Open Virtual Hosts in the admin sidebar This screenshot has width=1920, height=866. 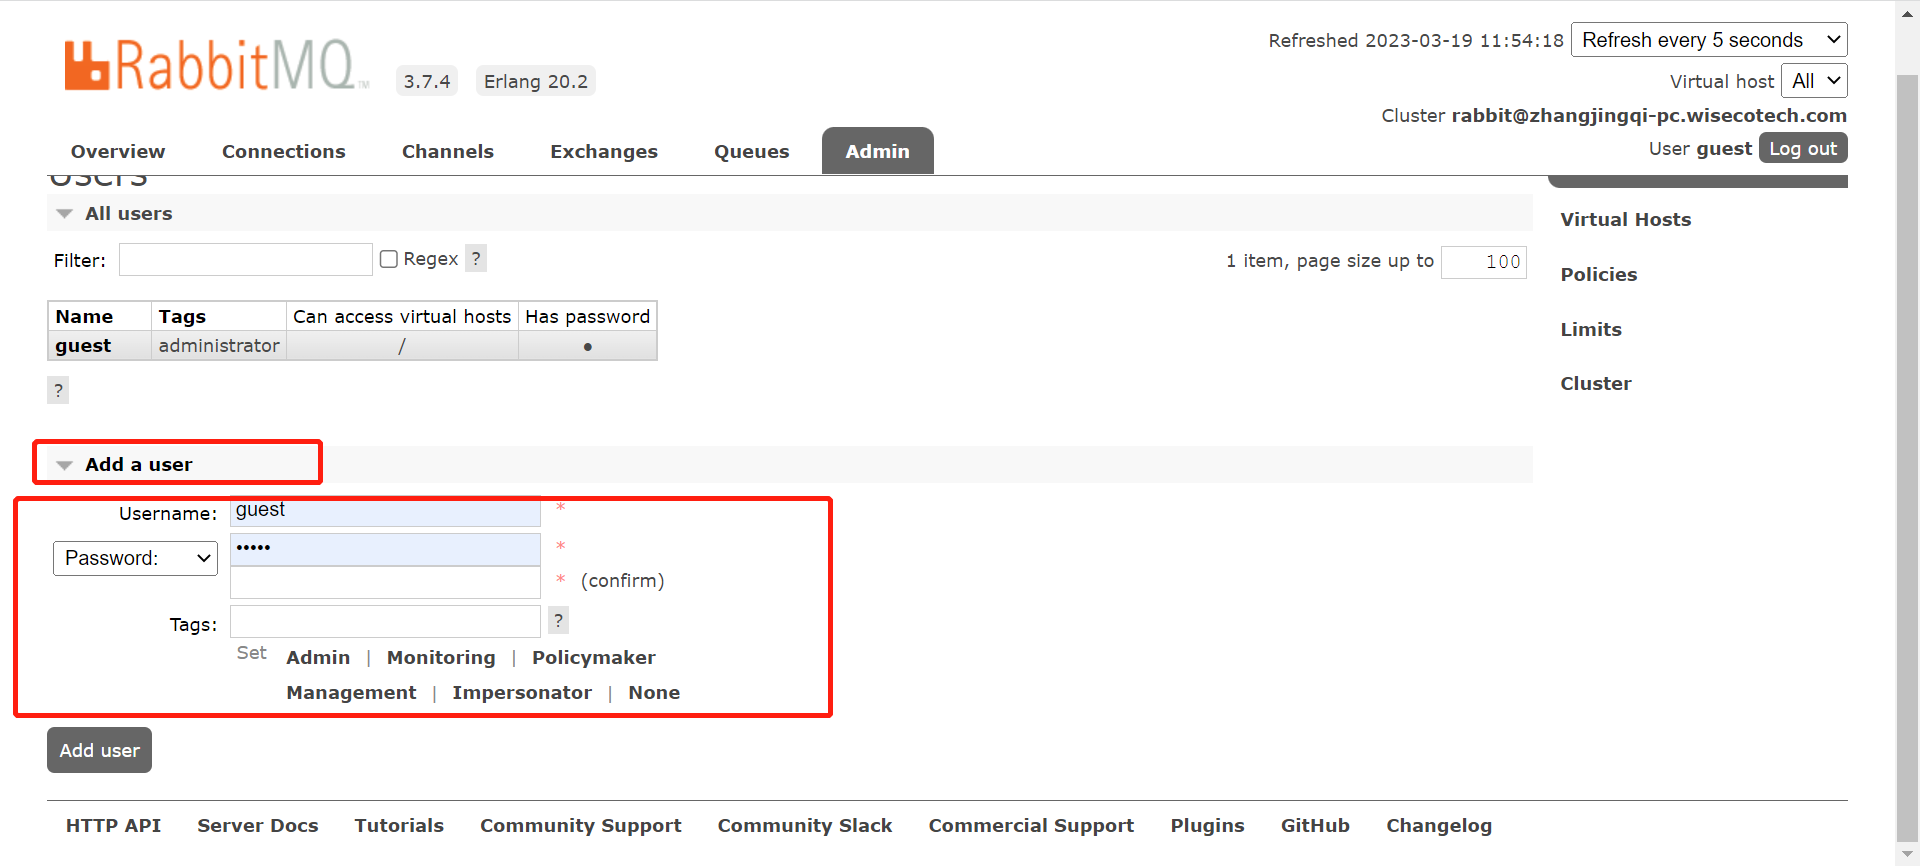(1626, 220)
